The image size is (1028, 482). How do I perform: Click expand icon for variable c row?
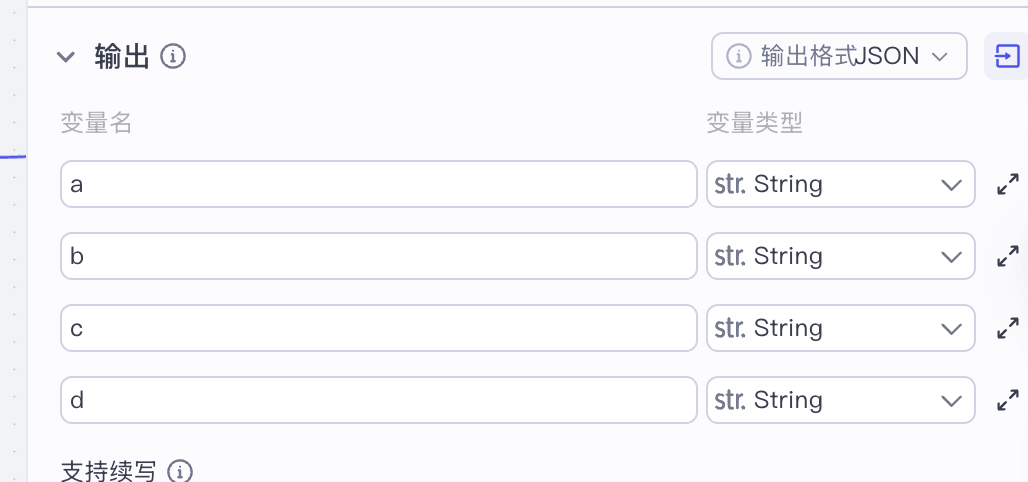[1008, 329]
